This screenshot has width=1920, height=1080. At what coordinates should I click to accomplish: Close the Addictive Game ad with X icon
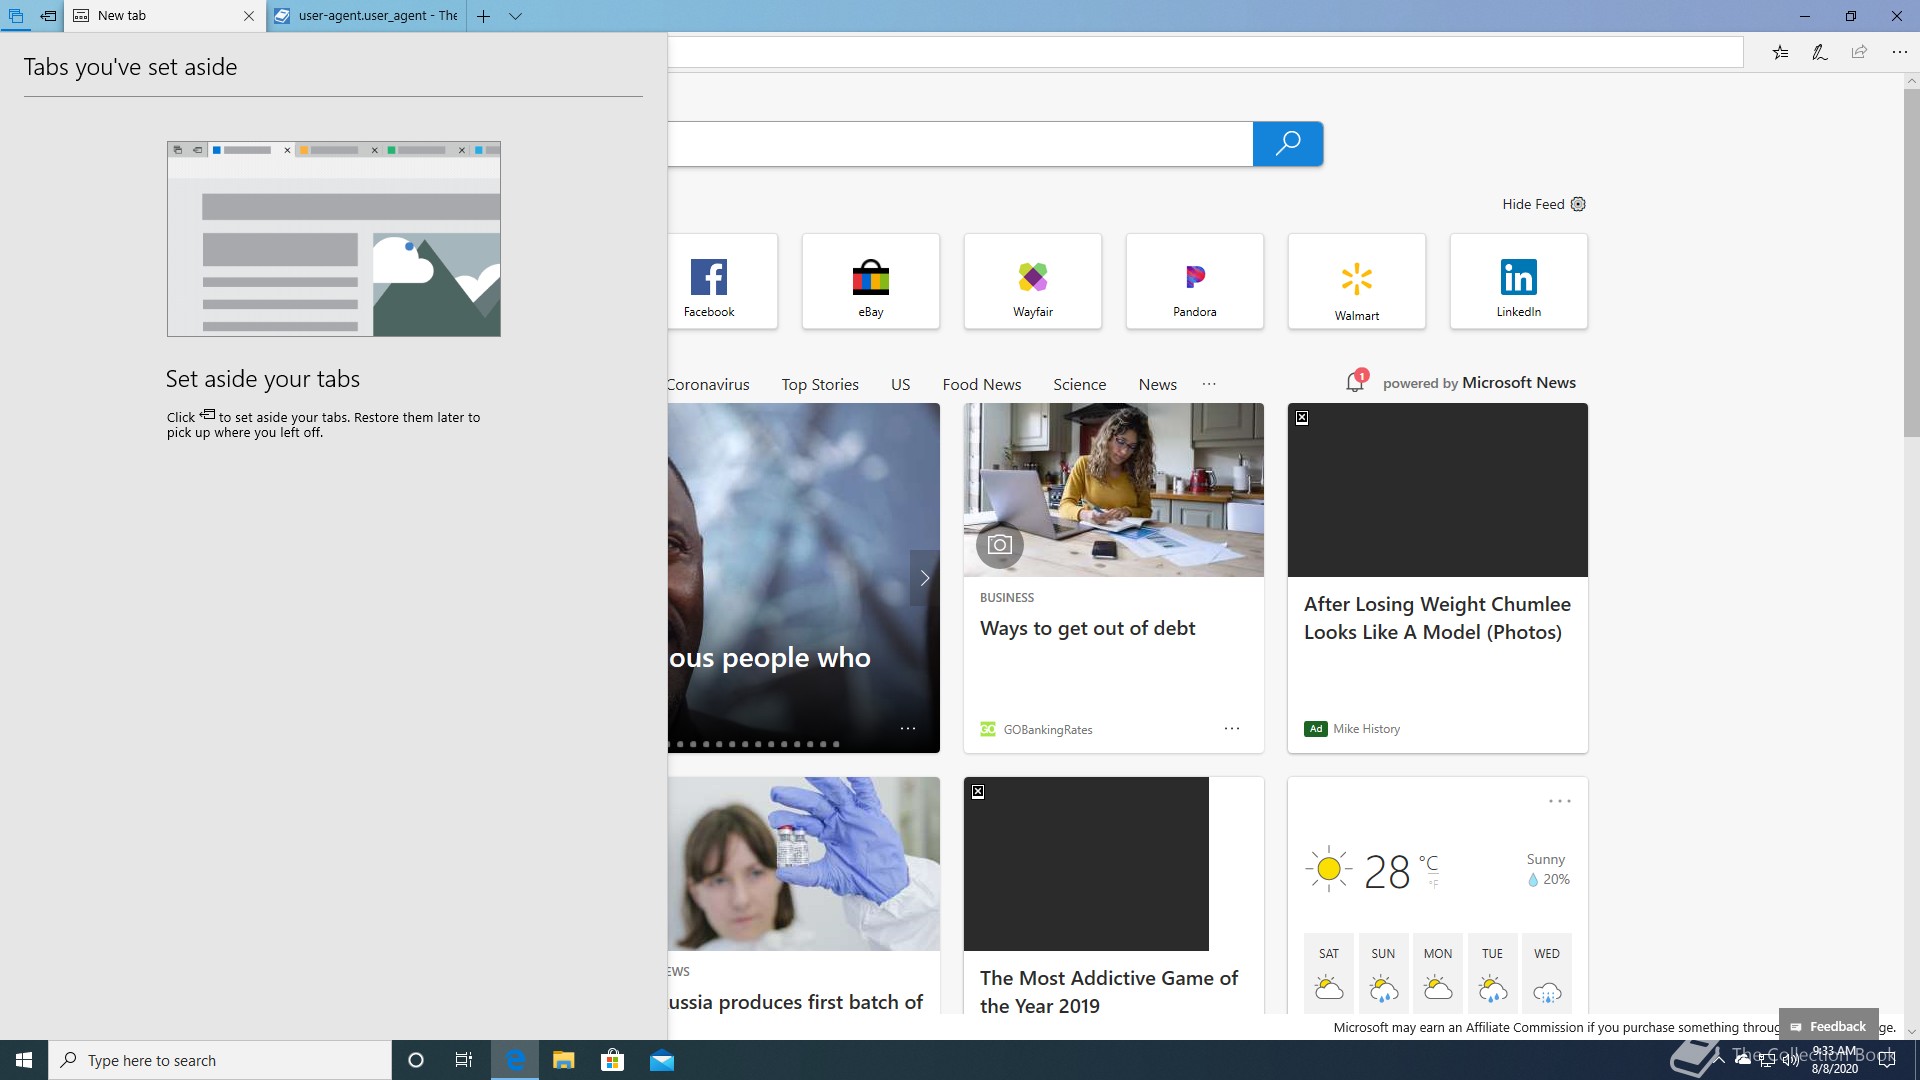tap(978, 792)
